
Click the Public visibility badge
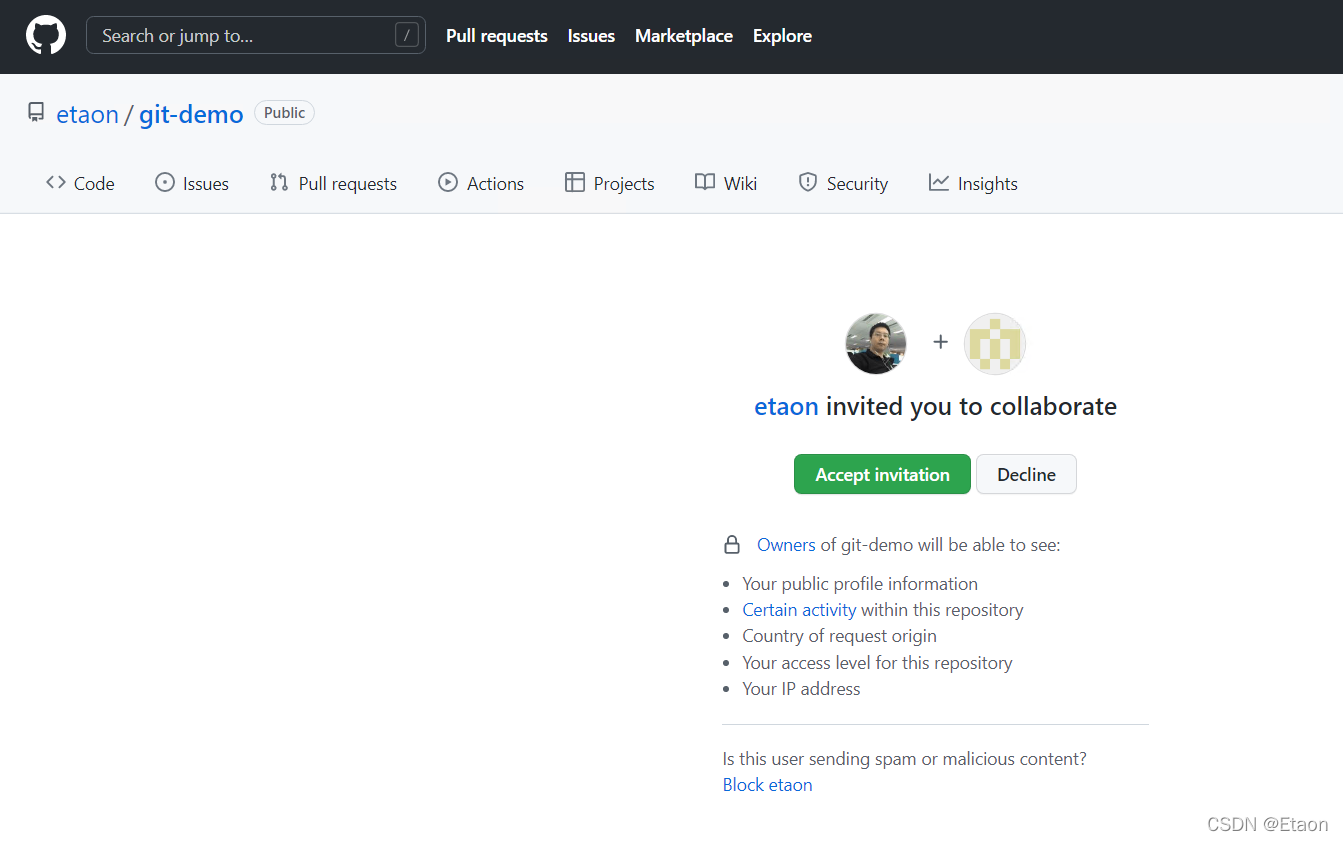click(284, 113)
